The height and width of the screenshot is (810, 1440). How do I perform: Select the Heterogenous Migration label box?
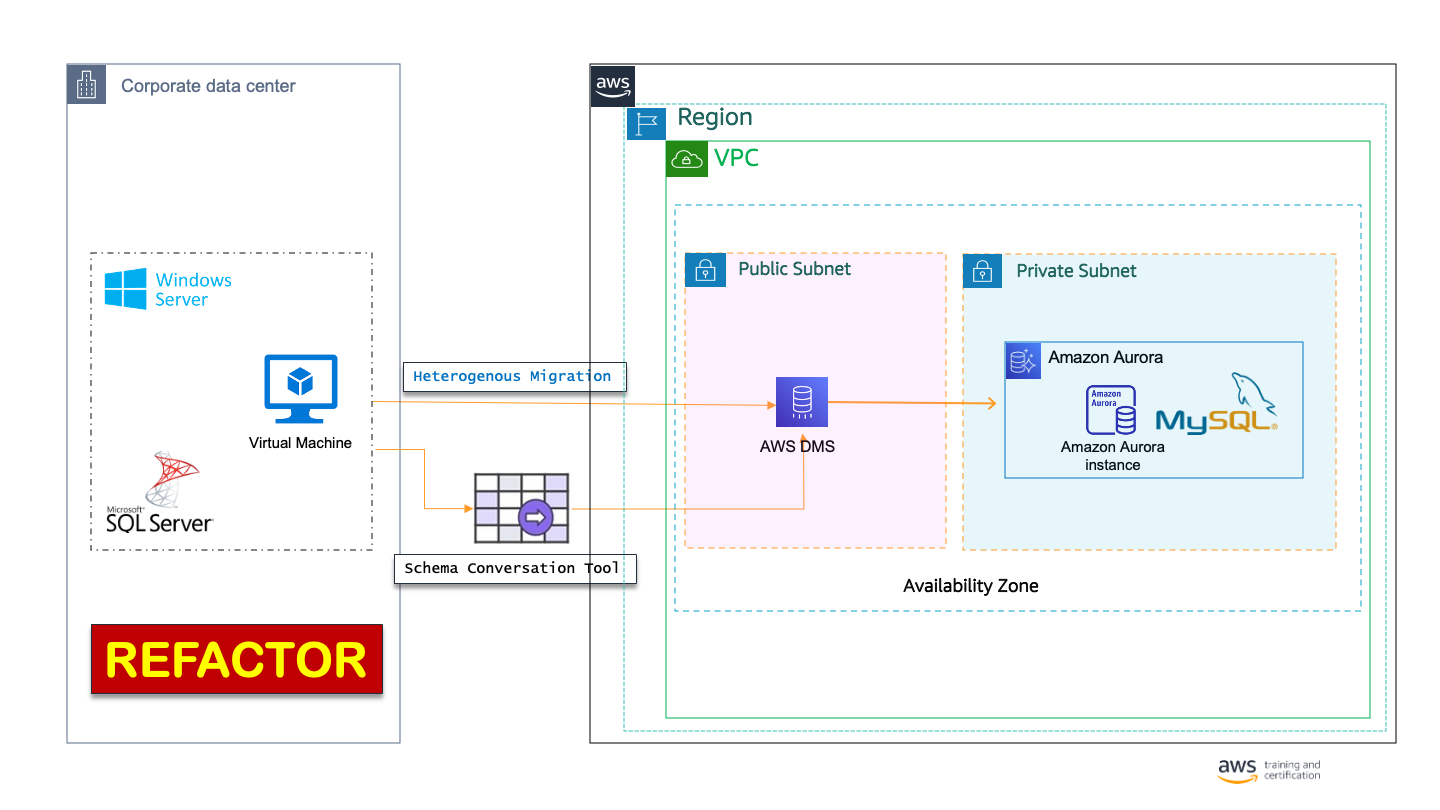point(513,376)
